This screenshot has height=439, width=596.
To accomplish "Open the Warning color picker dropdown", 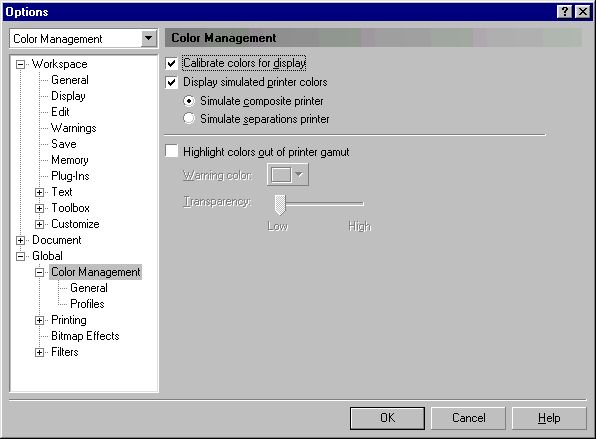I will [x=287, y=175].
